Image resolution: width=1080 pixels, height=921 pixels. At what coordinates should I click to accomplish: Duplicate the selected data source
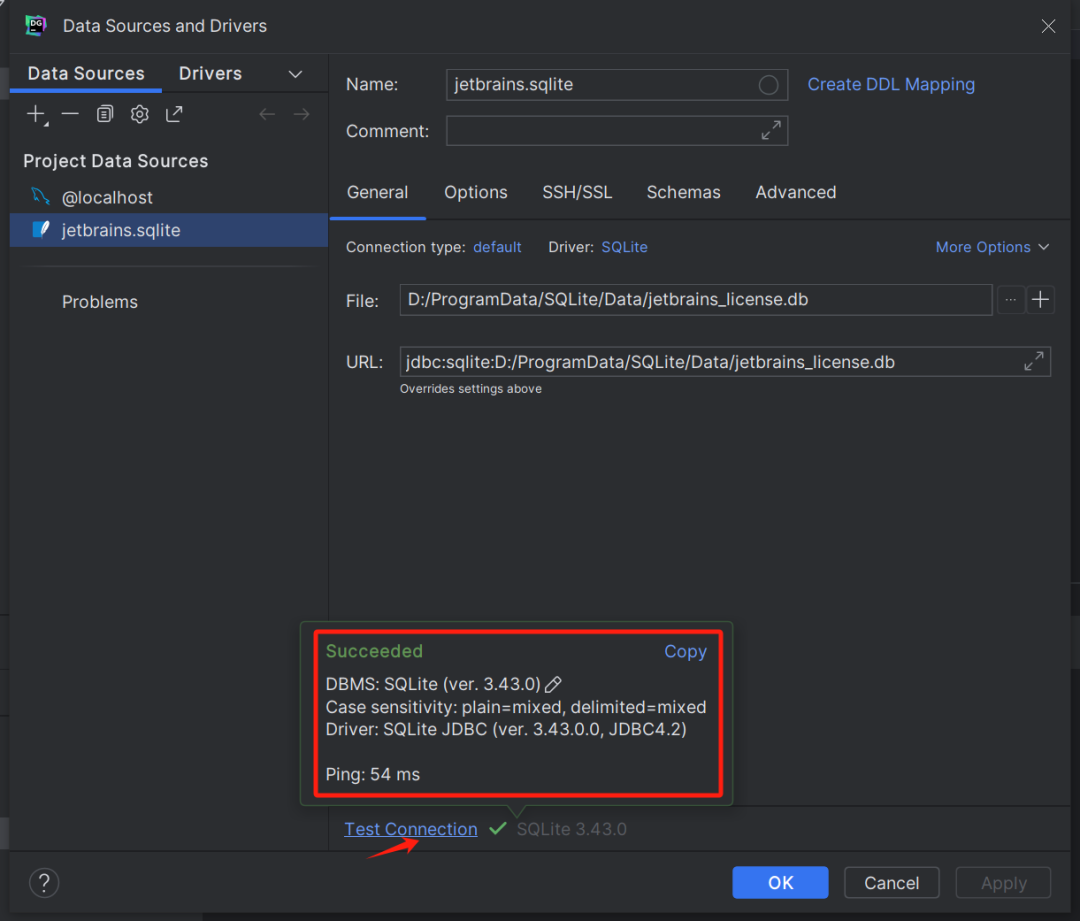point(105,114)
